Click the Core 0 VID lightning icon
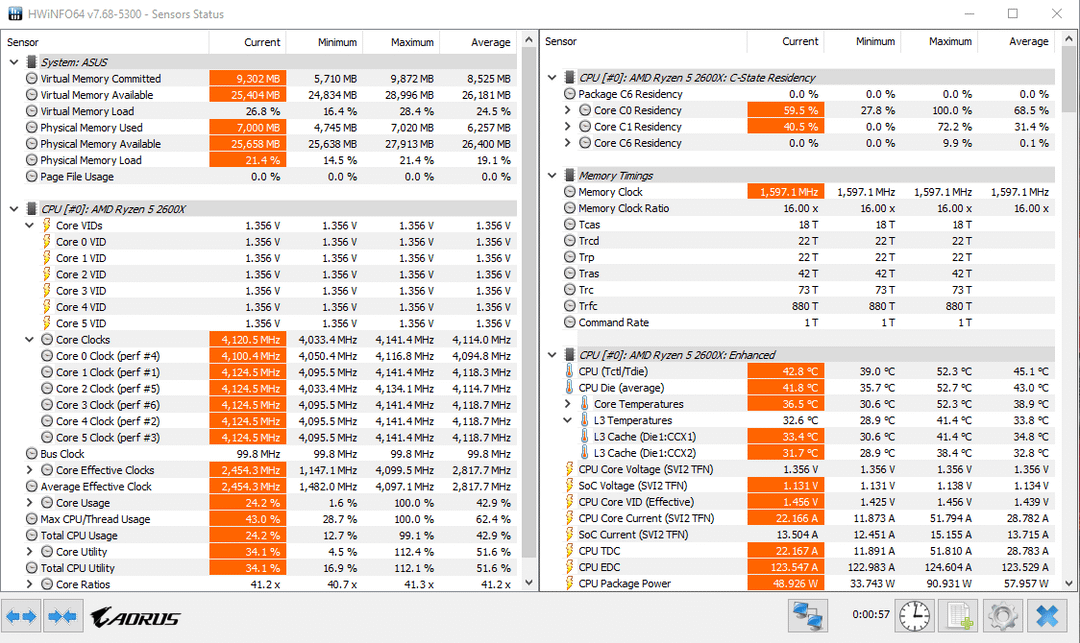 coord(47,242)
